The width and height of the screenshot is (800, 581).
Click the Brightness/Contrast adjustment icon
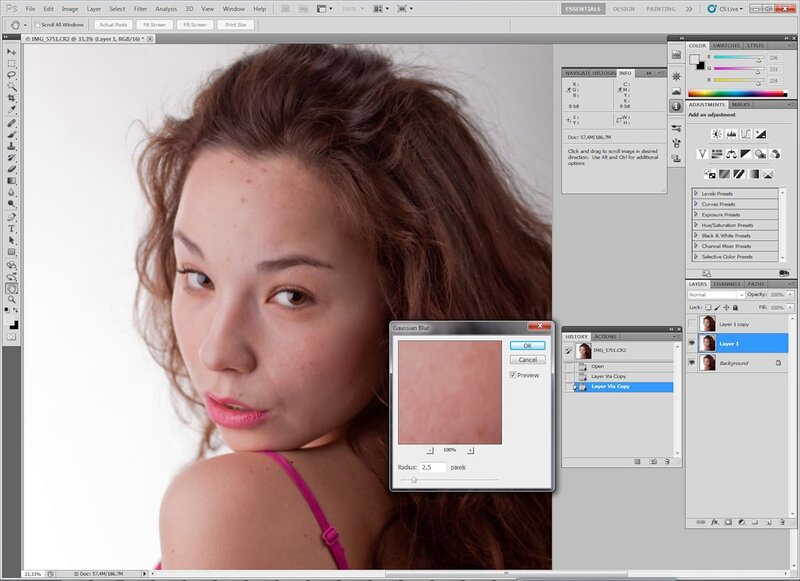[x=717, y=133]
